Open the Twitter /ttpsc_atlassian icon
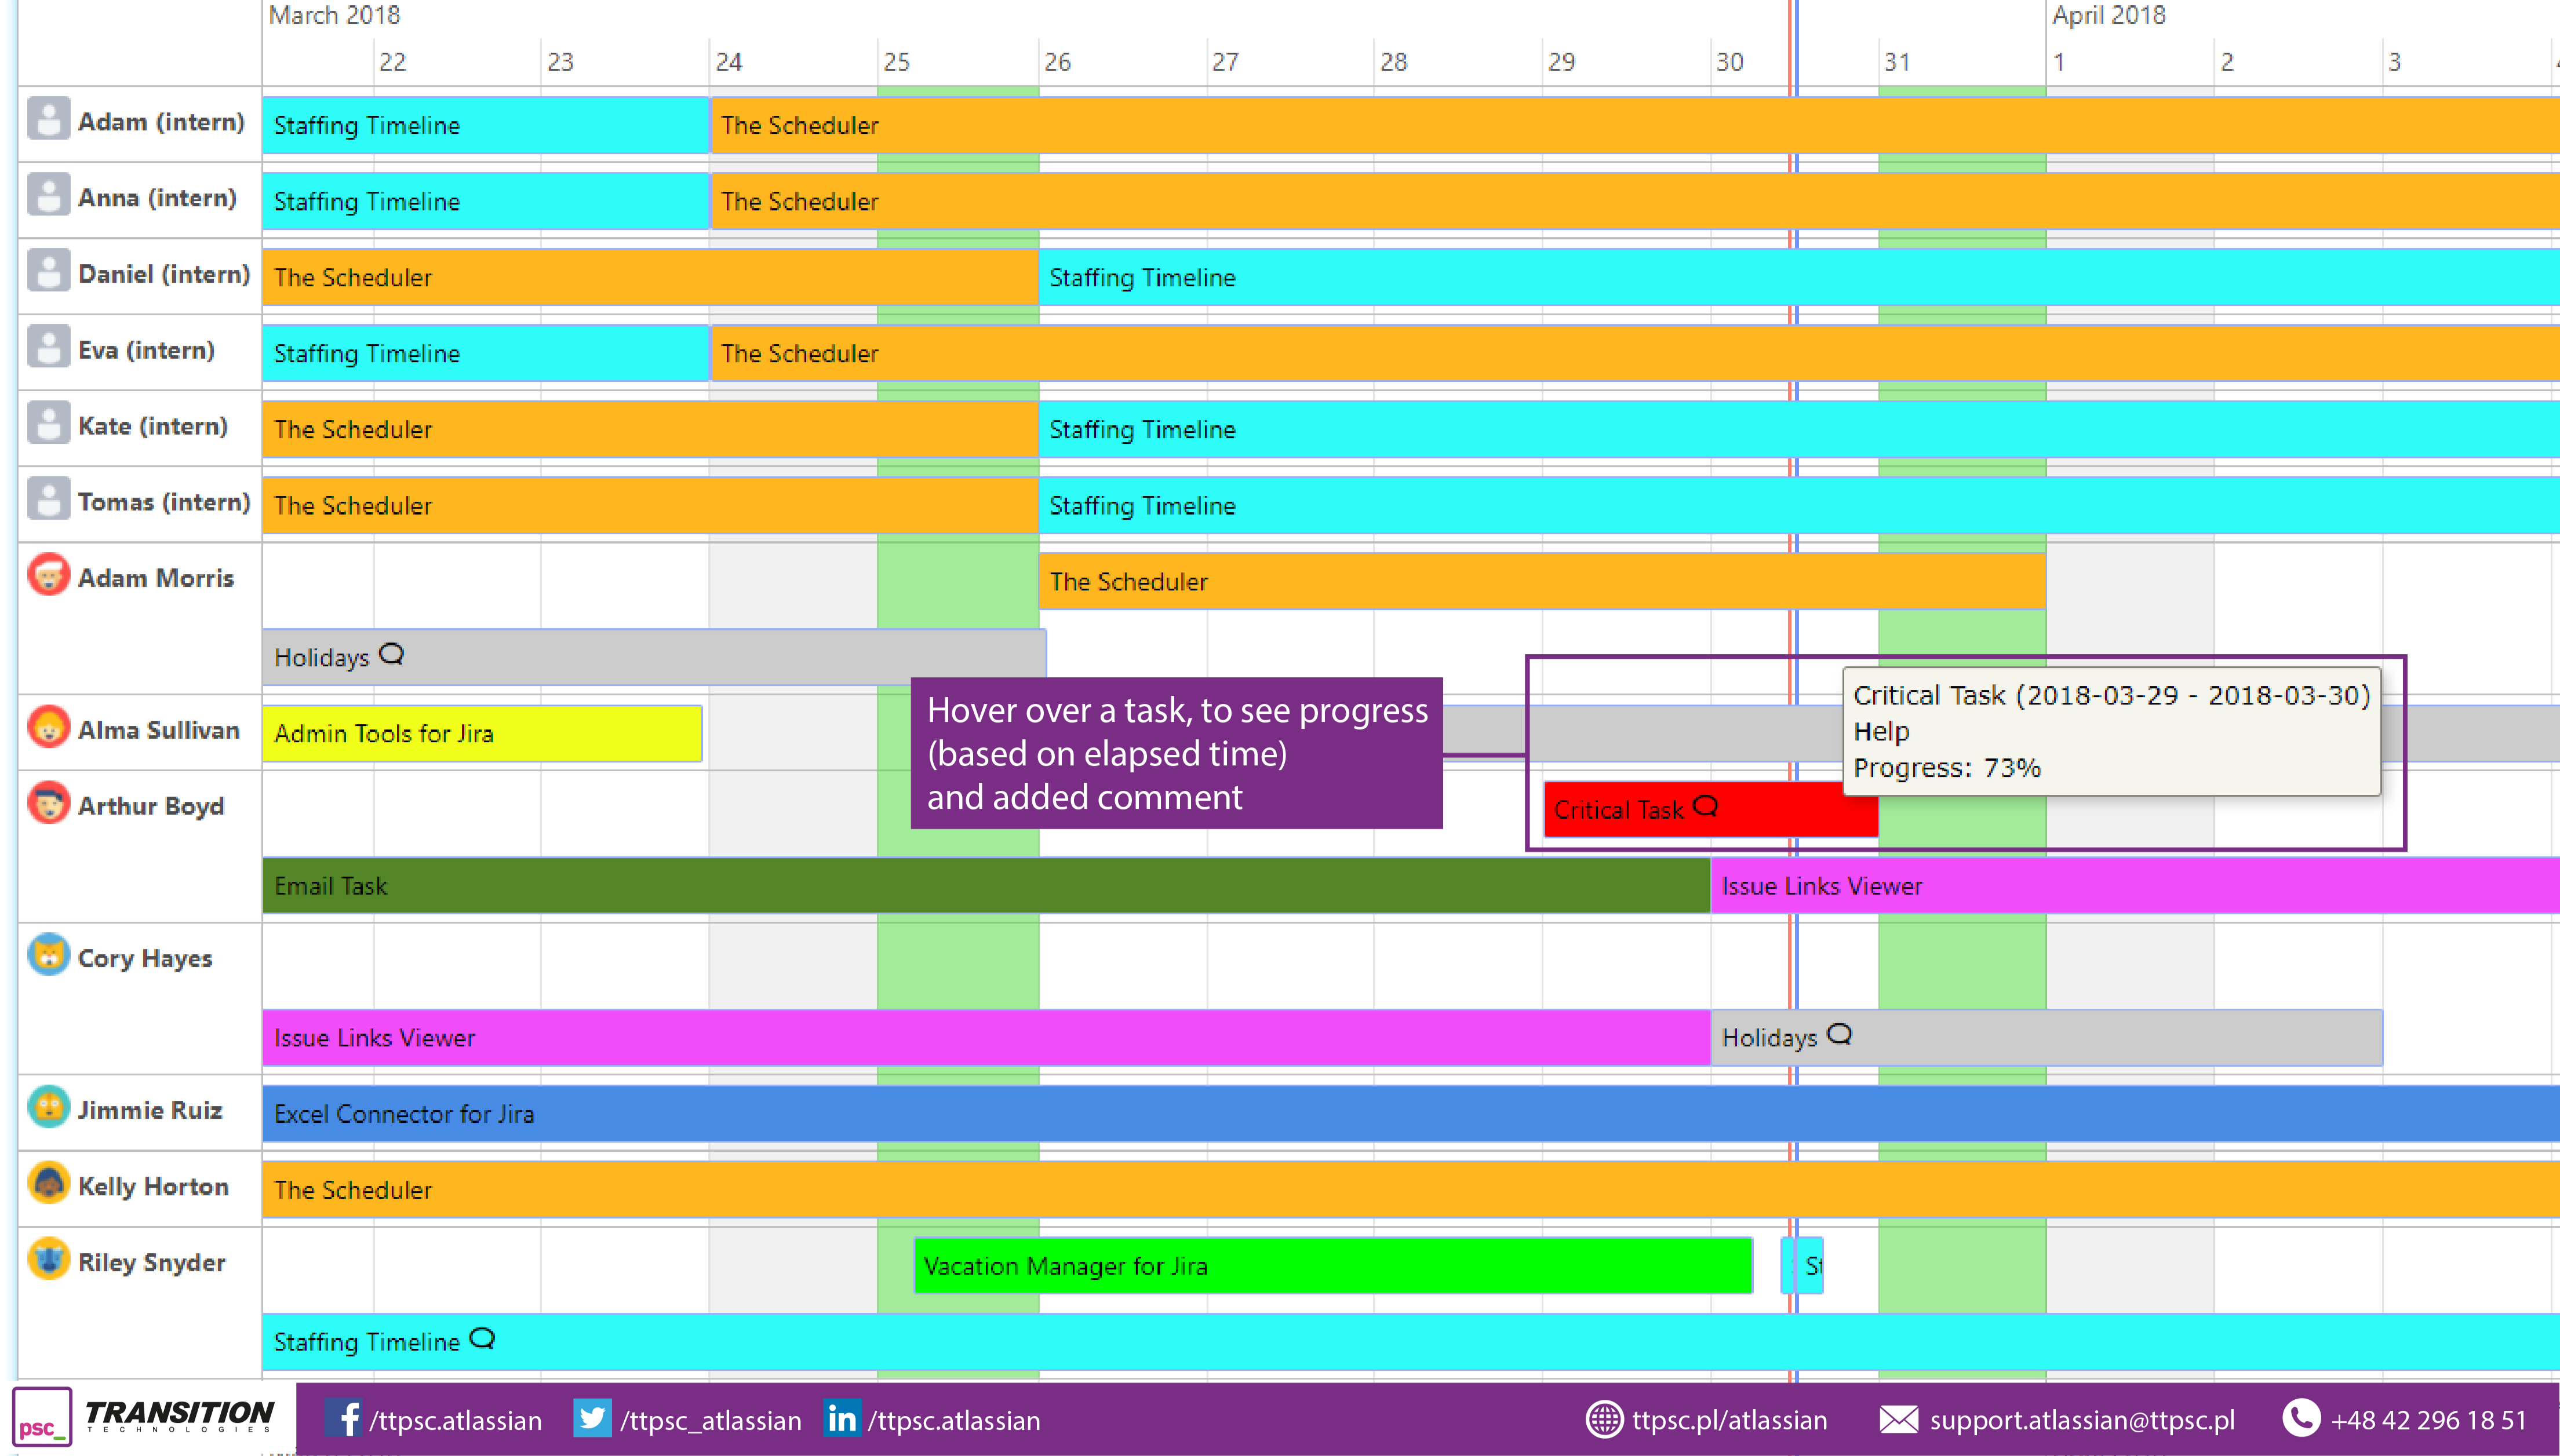 [592, 1419]
